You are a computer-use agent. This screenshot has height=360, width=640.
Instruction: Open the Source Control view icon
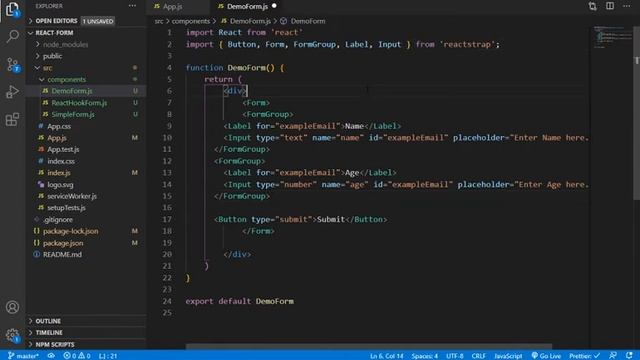point(12,64)
